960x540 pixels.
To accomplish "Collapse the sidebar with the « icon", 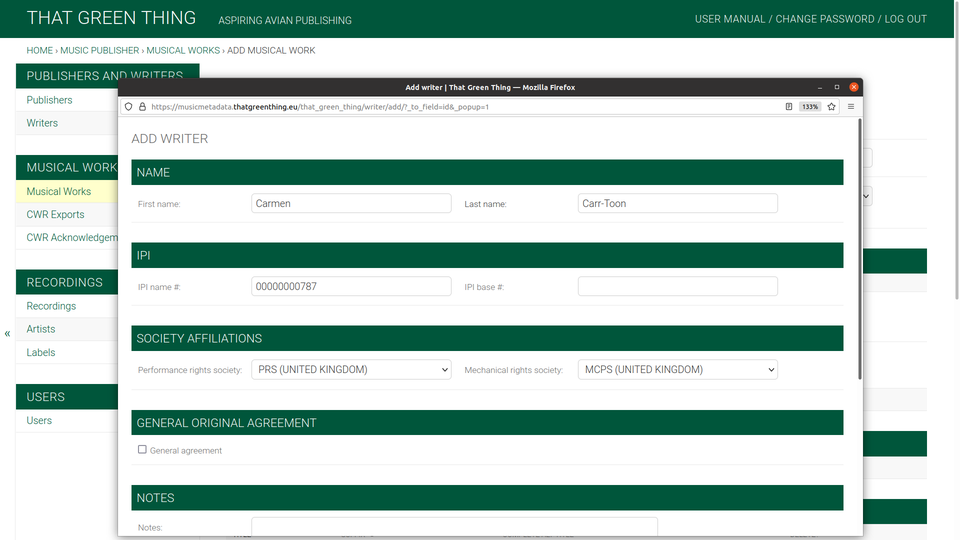I will (7, 333).
